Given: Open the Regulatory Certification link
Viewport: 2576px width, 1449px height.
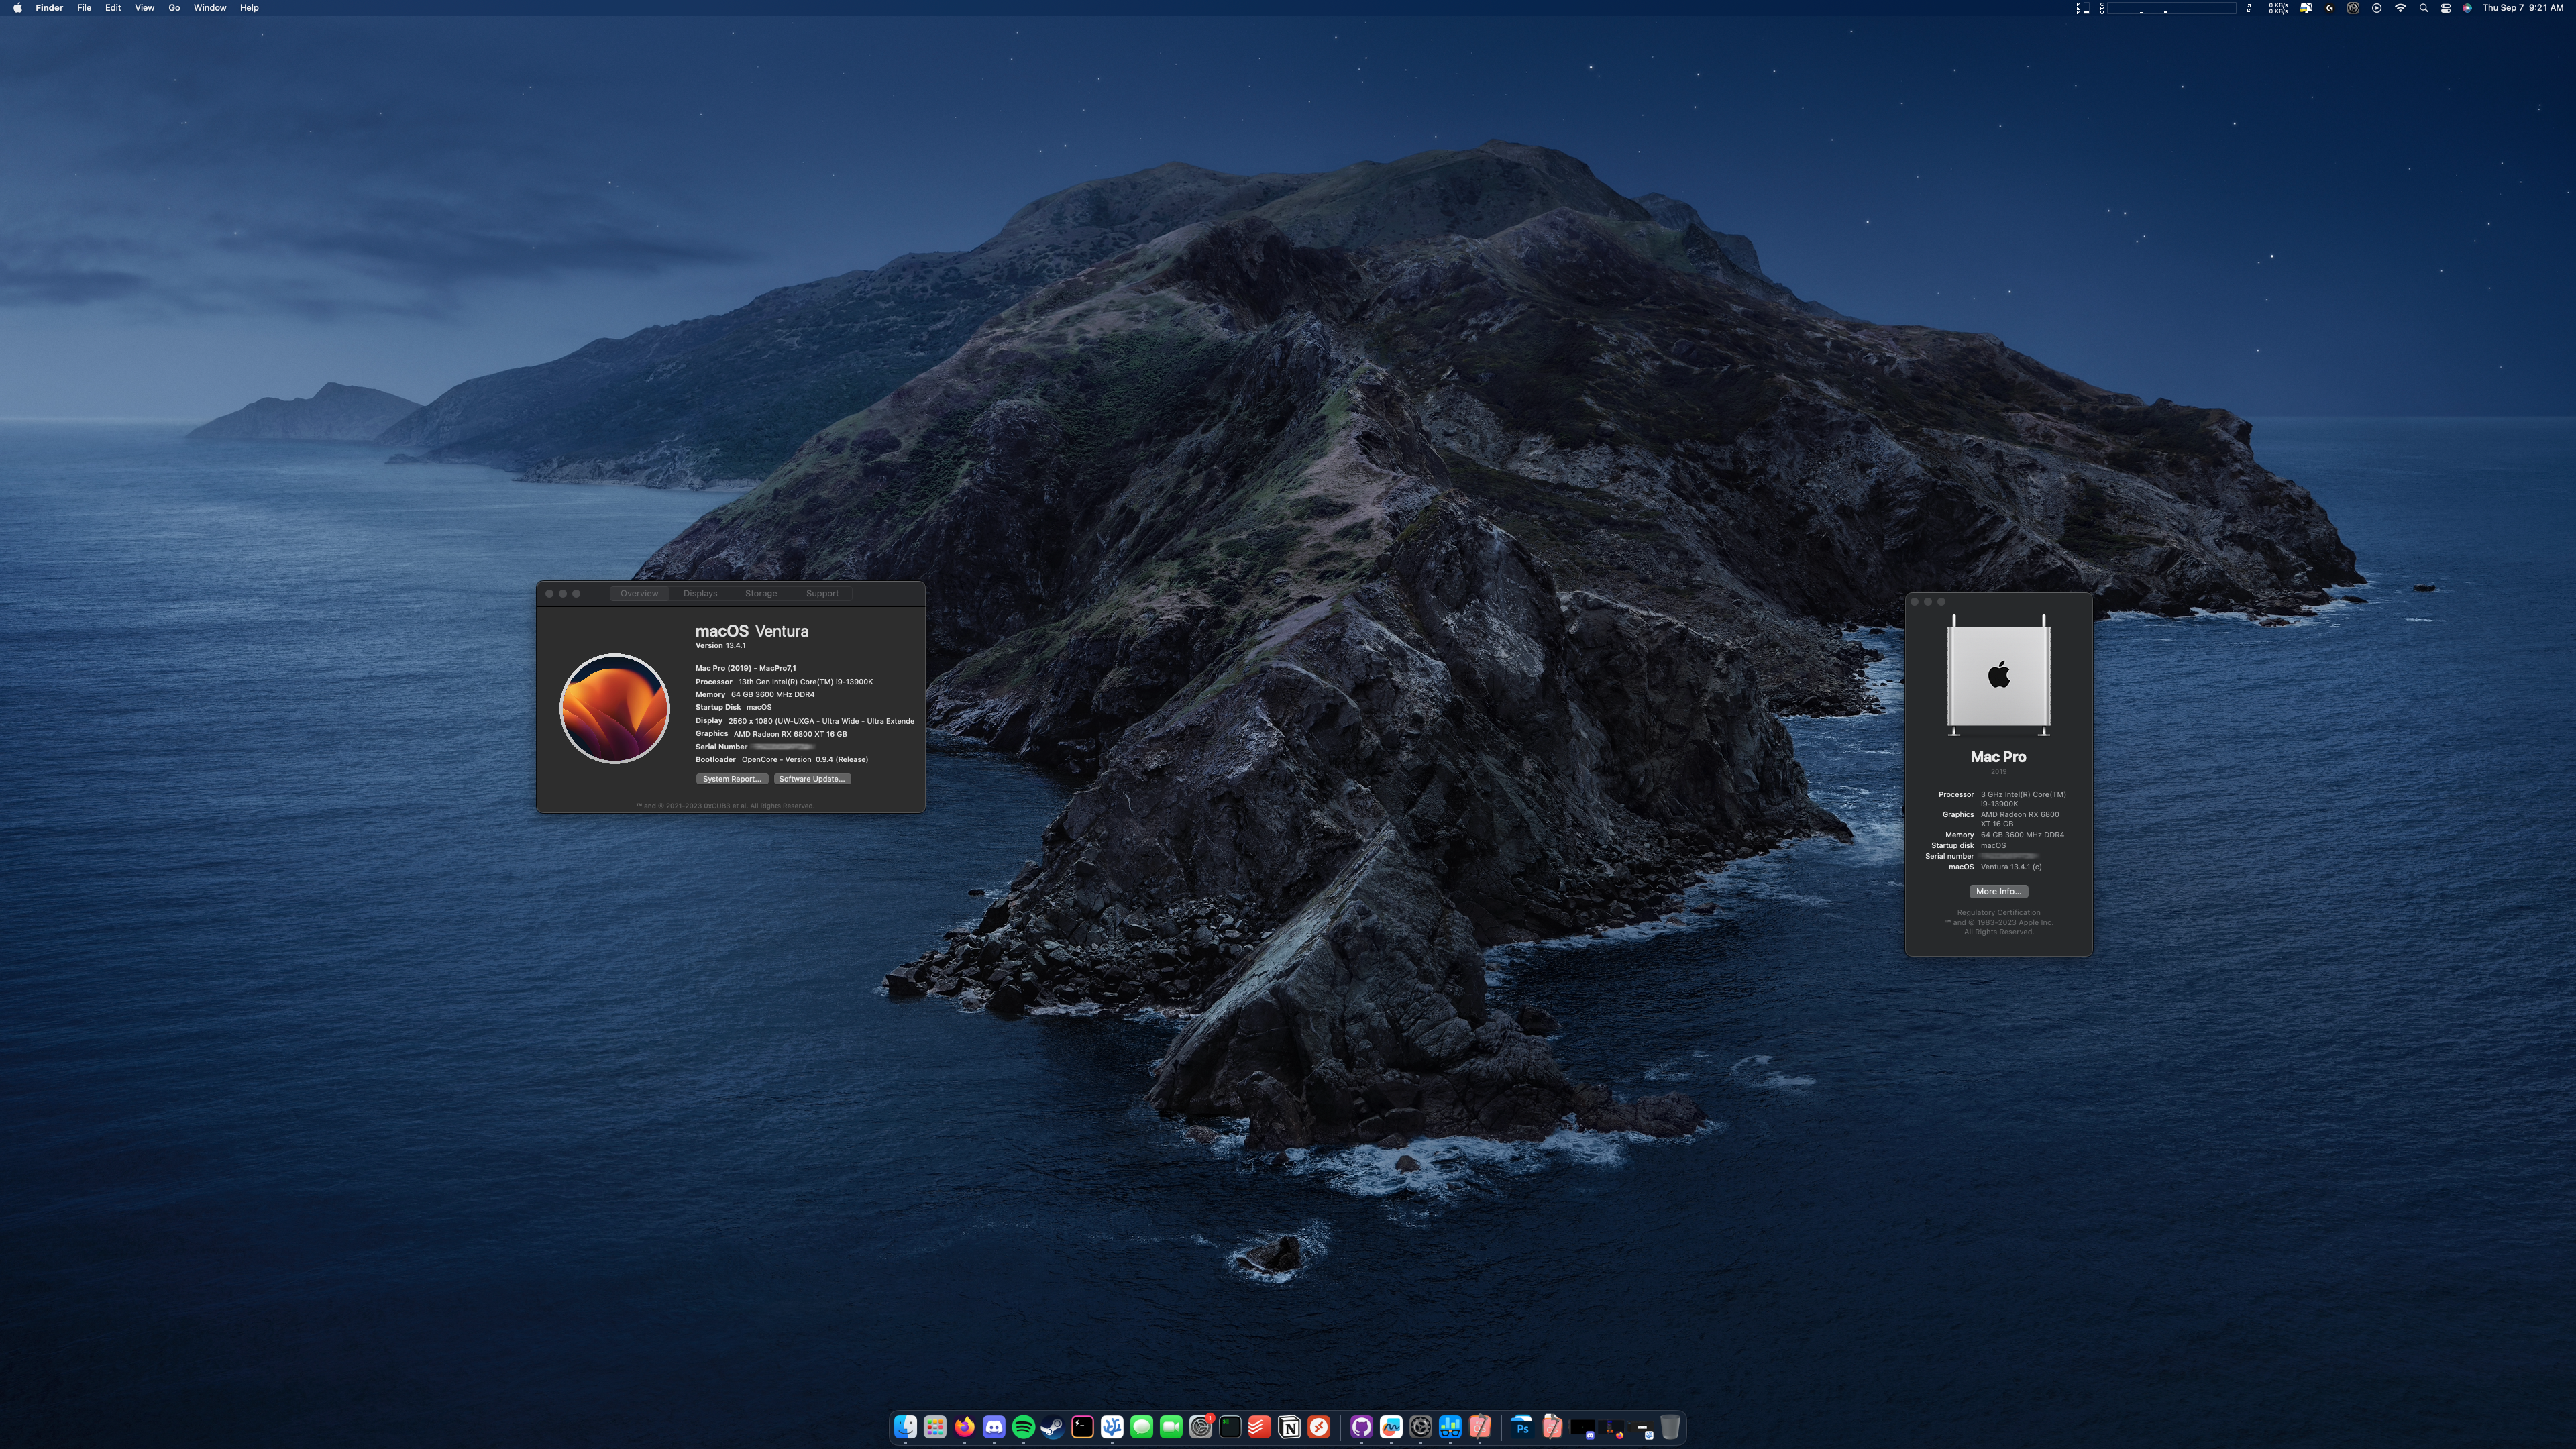Looking at the screenshot, I should click(1998, 912).
